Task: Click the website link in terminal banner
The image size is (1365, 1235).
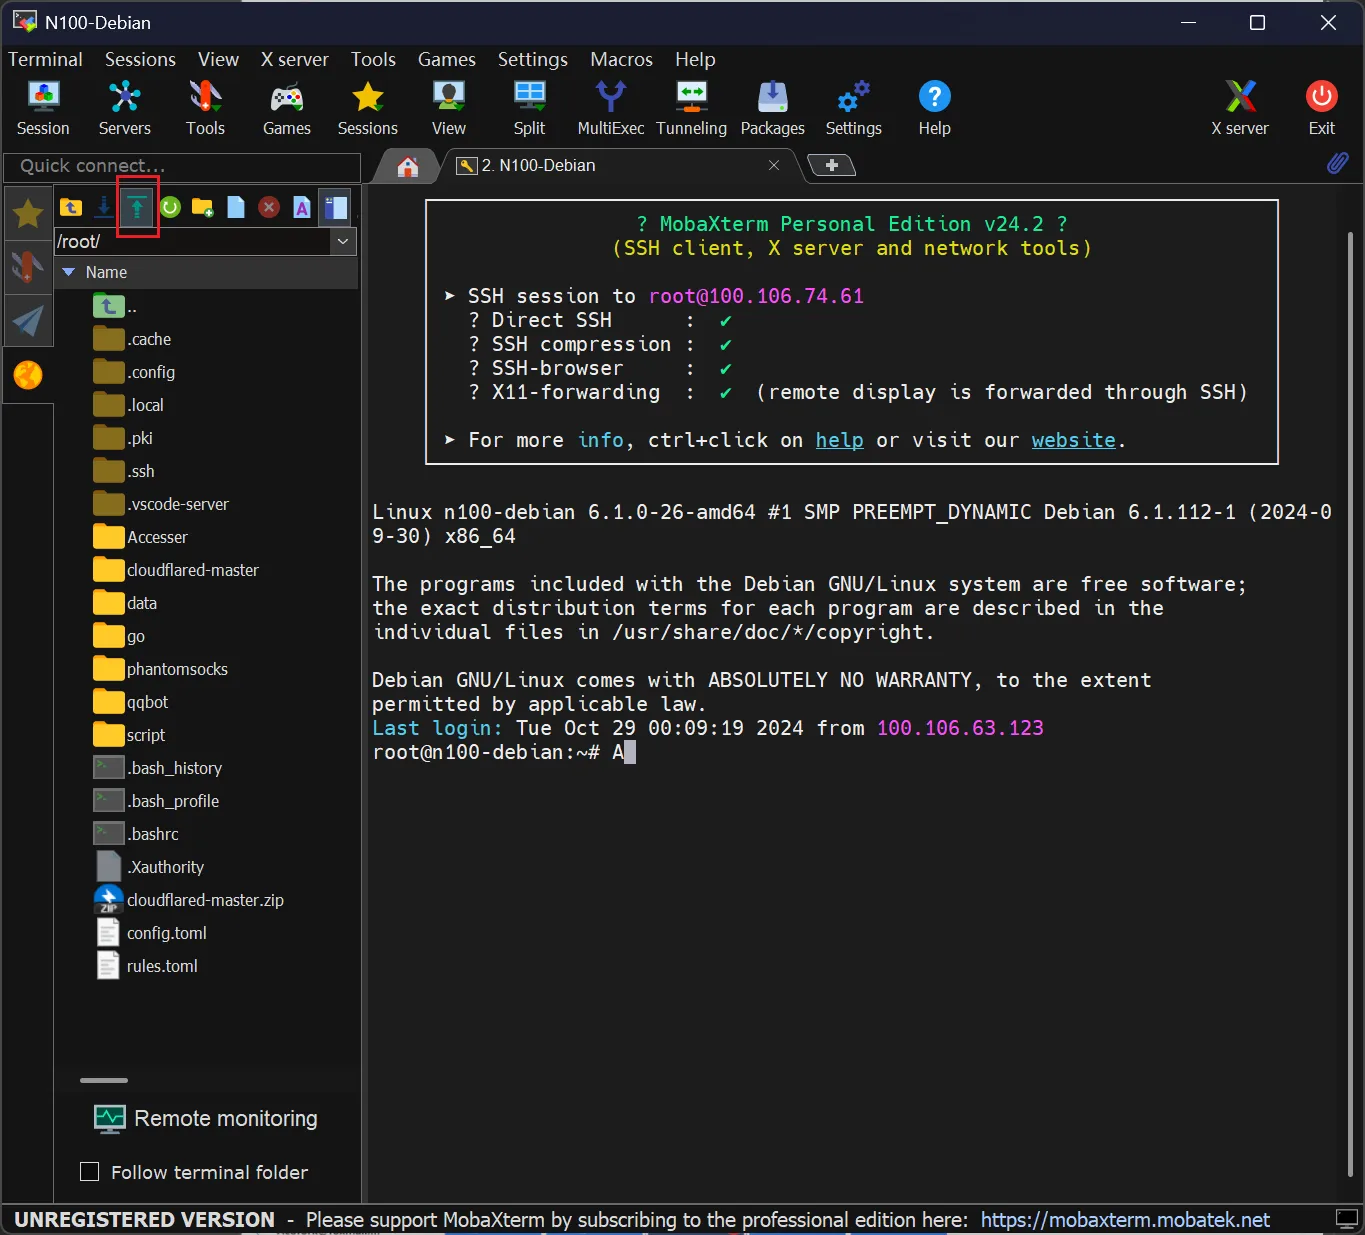Action: click(x=1073, y=440)
